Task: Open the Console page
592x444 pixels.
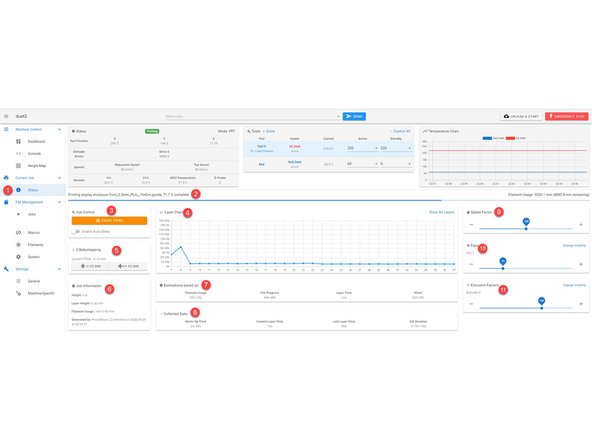Action: (34, 153)
